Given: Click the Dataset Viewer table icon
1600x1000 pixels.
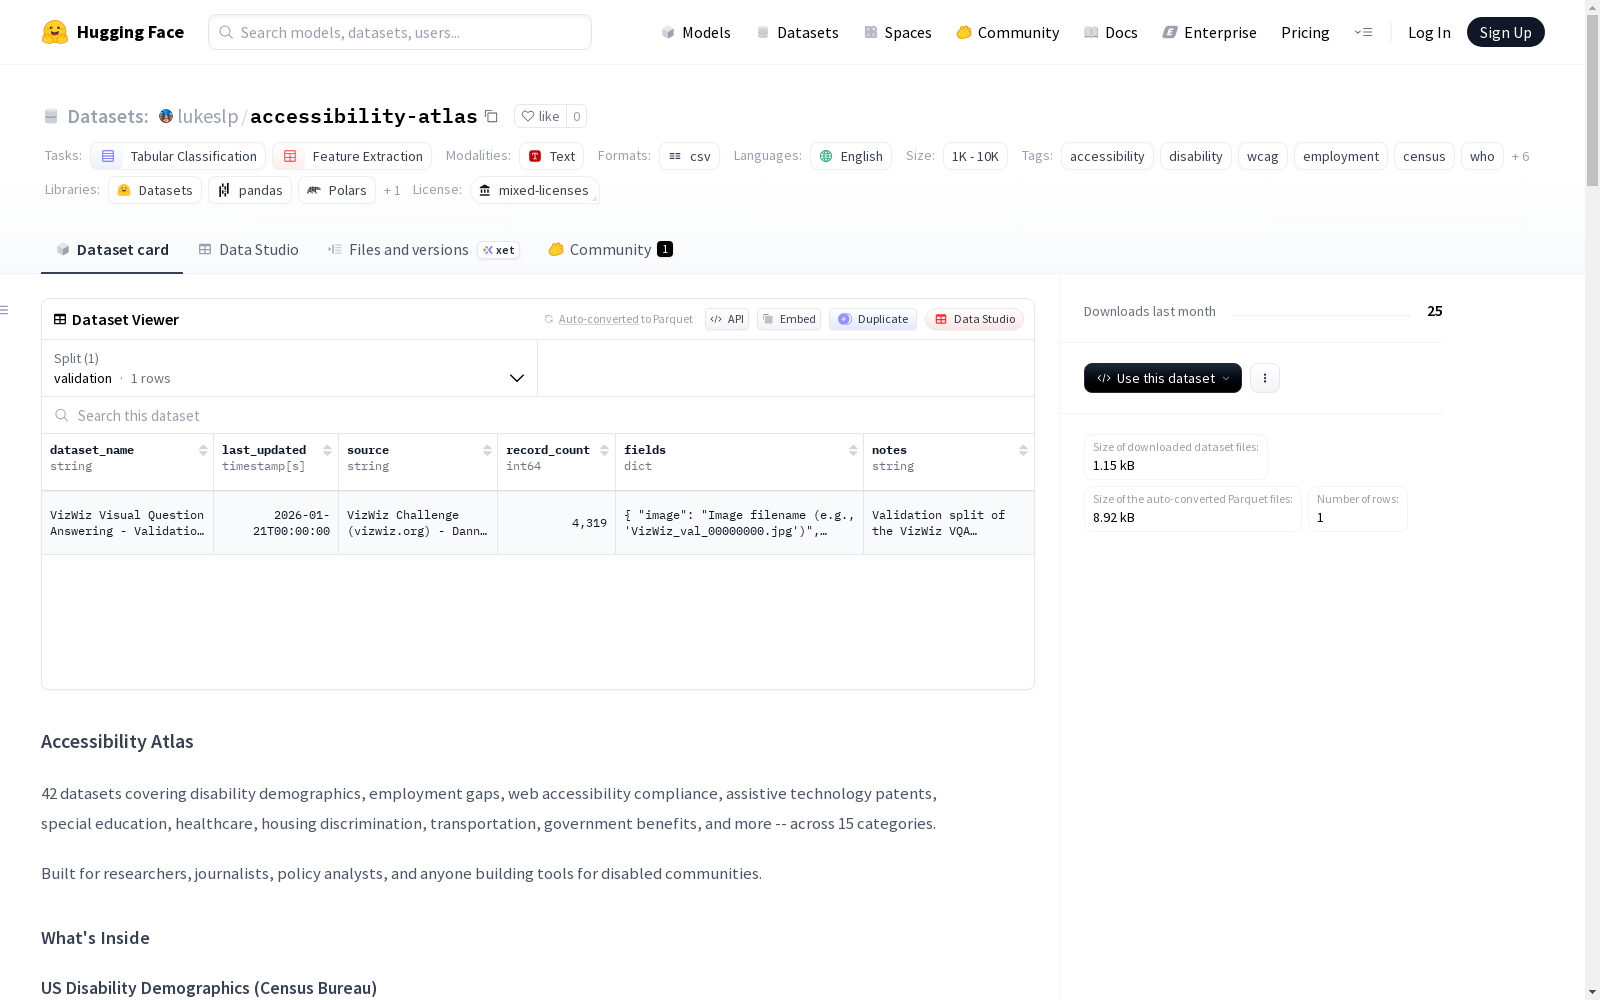Looking at the screenshot, I should point(60,319).
